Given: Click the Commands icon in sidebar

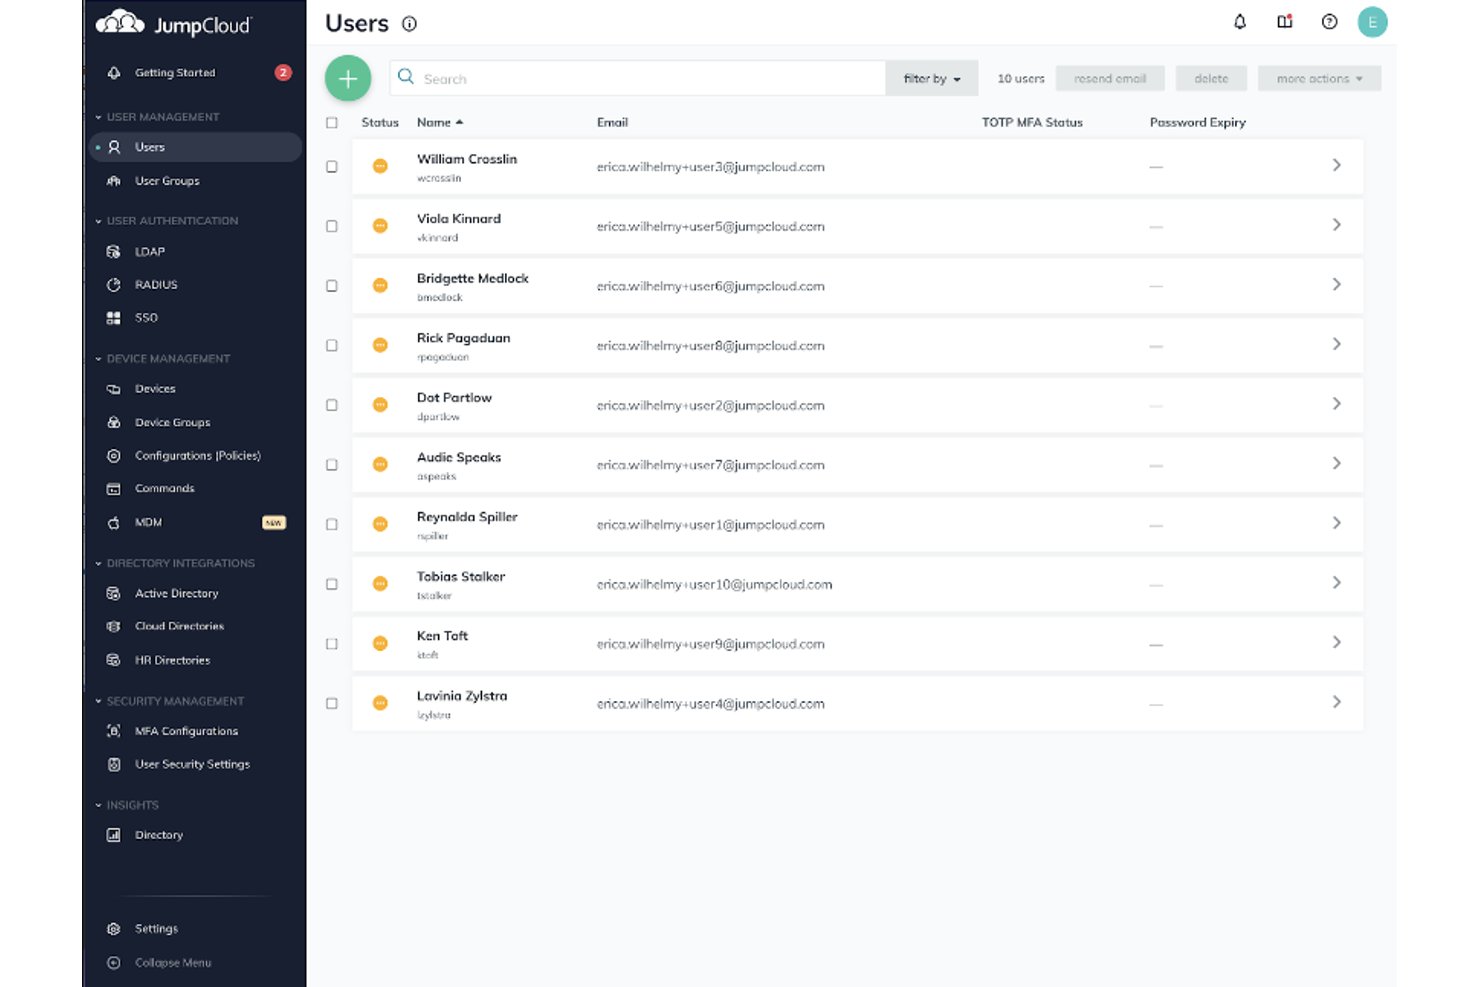Looking at the screenshot, I should click(114, 489).
